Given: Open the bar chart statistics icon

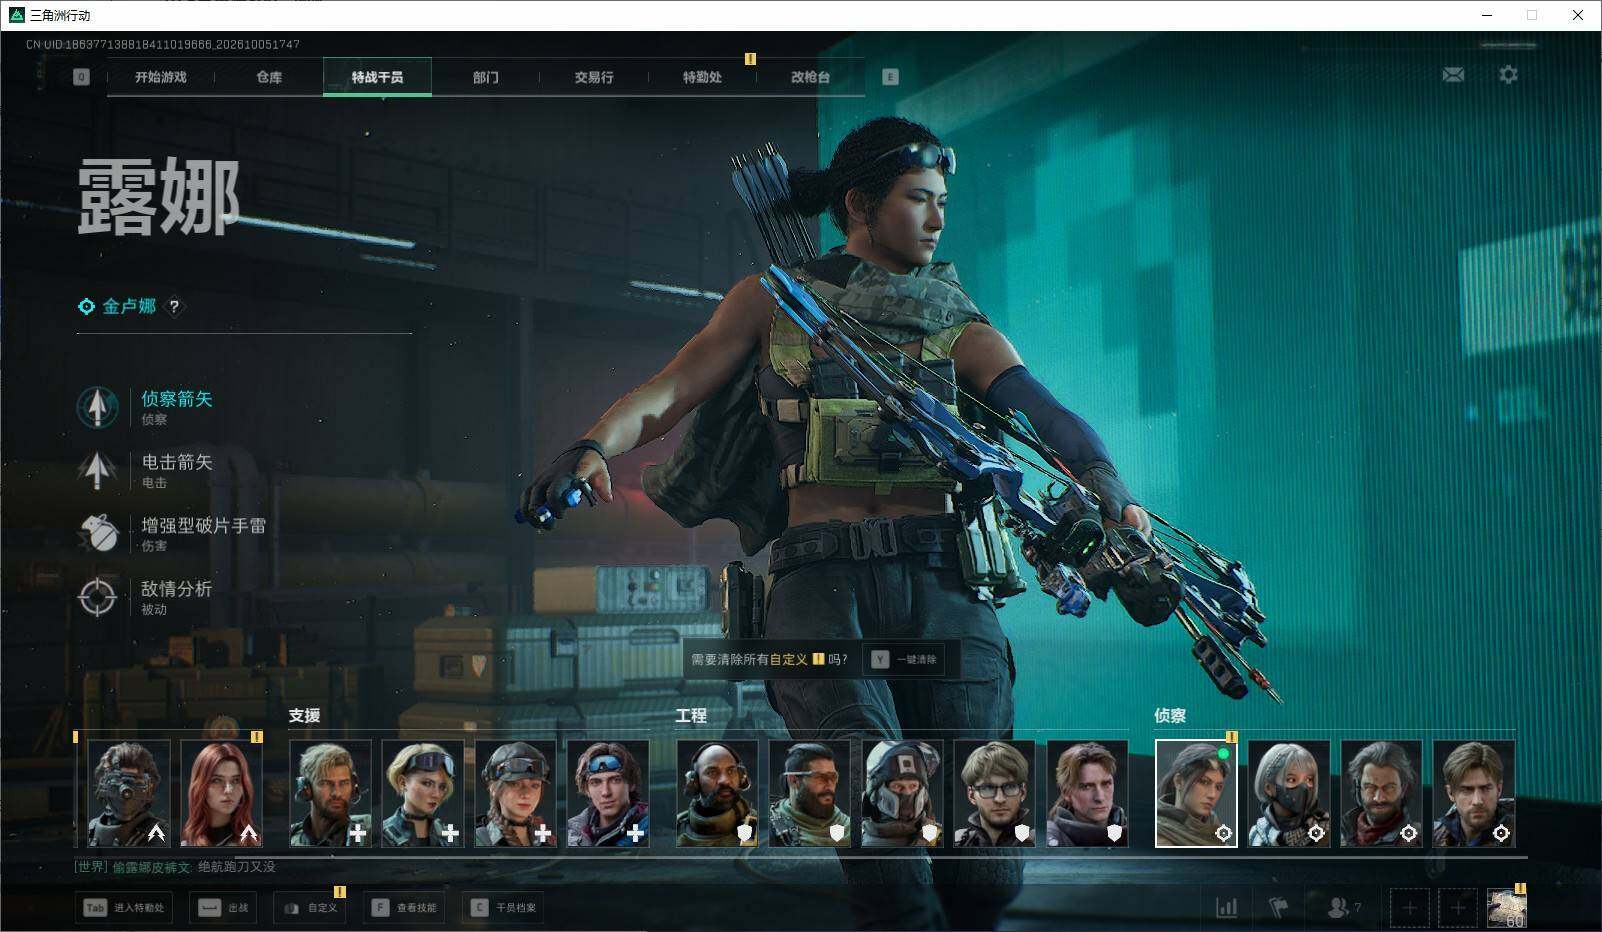Looking at the screenshot, I should coord(1226,908).
